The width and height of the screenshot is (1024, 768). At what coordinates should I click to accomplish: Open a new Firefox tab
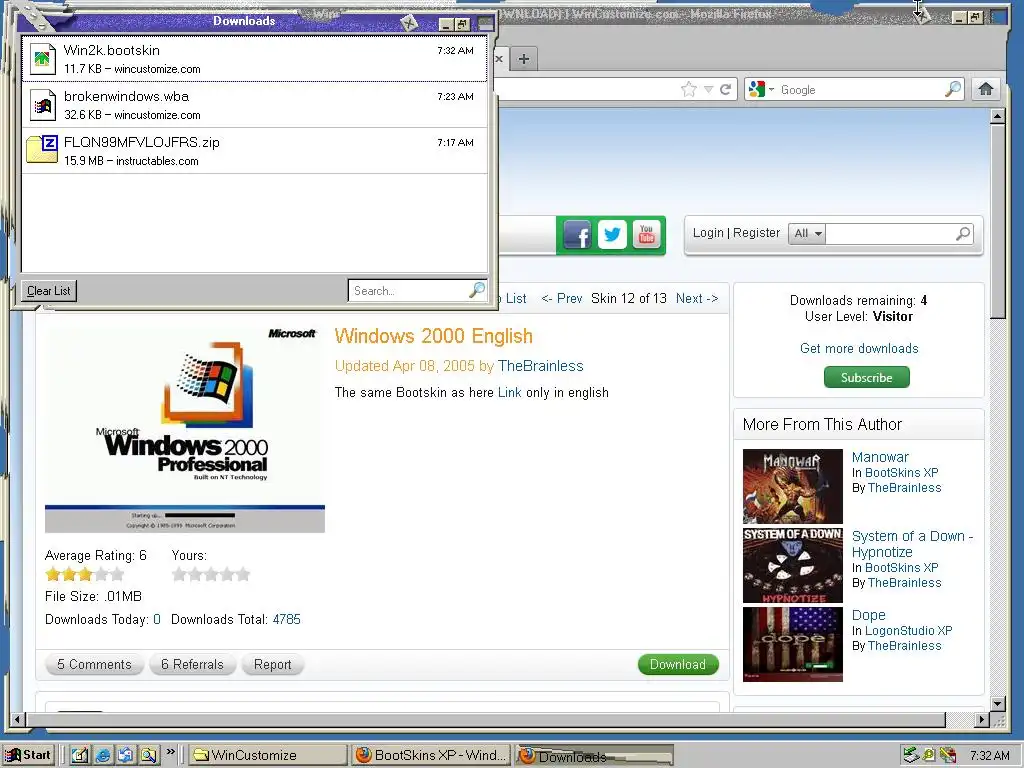[524, 59]
